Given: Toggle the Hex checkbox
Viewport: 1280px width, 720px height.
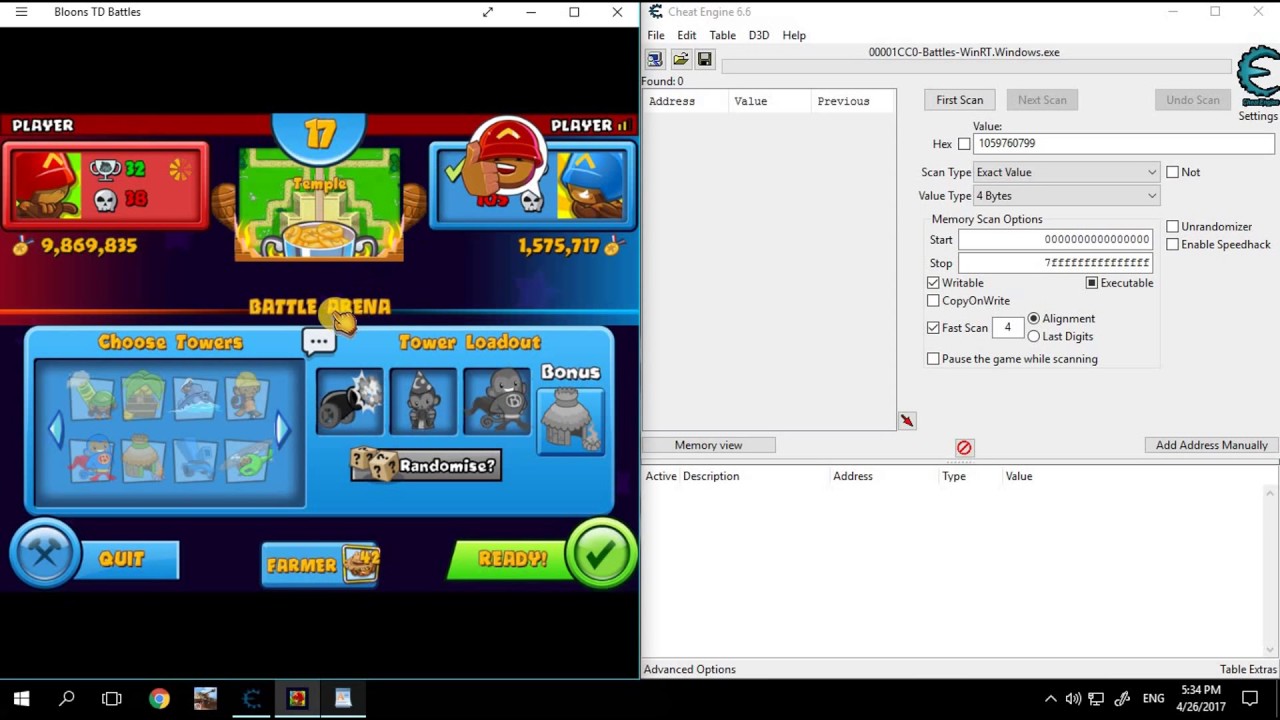Looking at the screenshot, I should click(x=964, y=144).
